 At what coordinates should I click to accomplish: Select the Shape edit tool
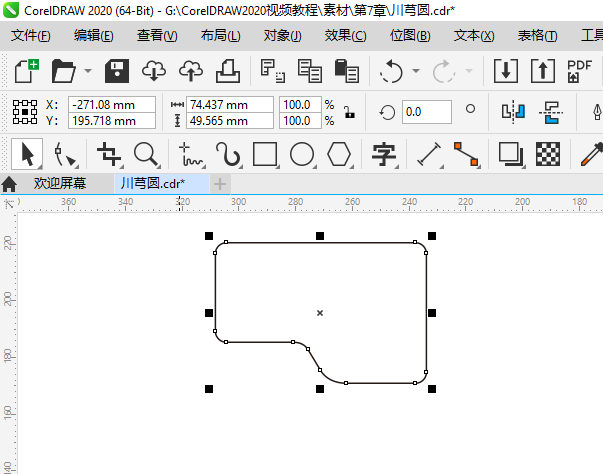coord(65,155)
